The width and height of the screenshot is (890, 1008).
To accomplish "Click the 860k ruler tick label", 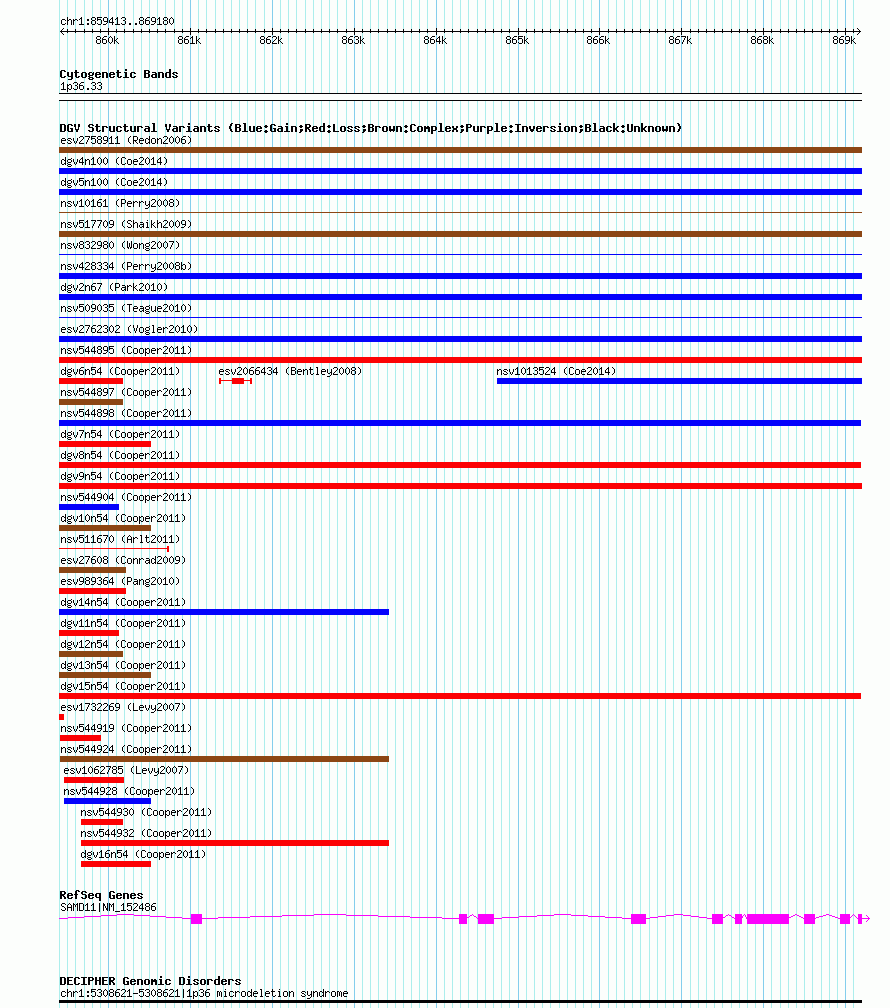I will coord(107,40).
